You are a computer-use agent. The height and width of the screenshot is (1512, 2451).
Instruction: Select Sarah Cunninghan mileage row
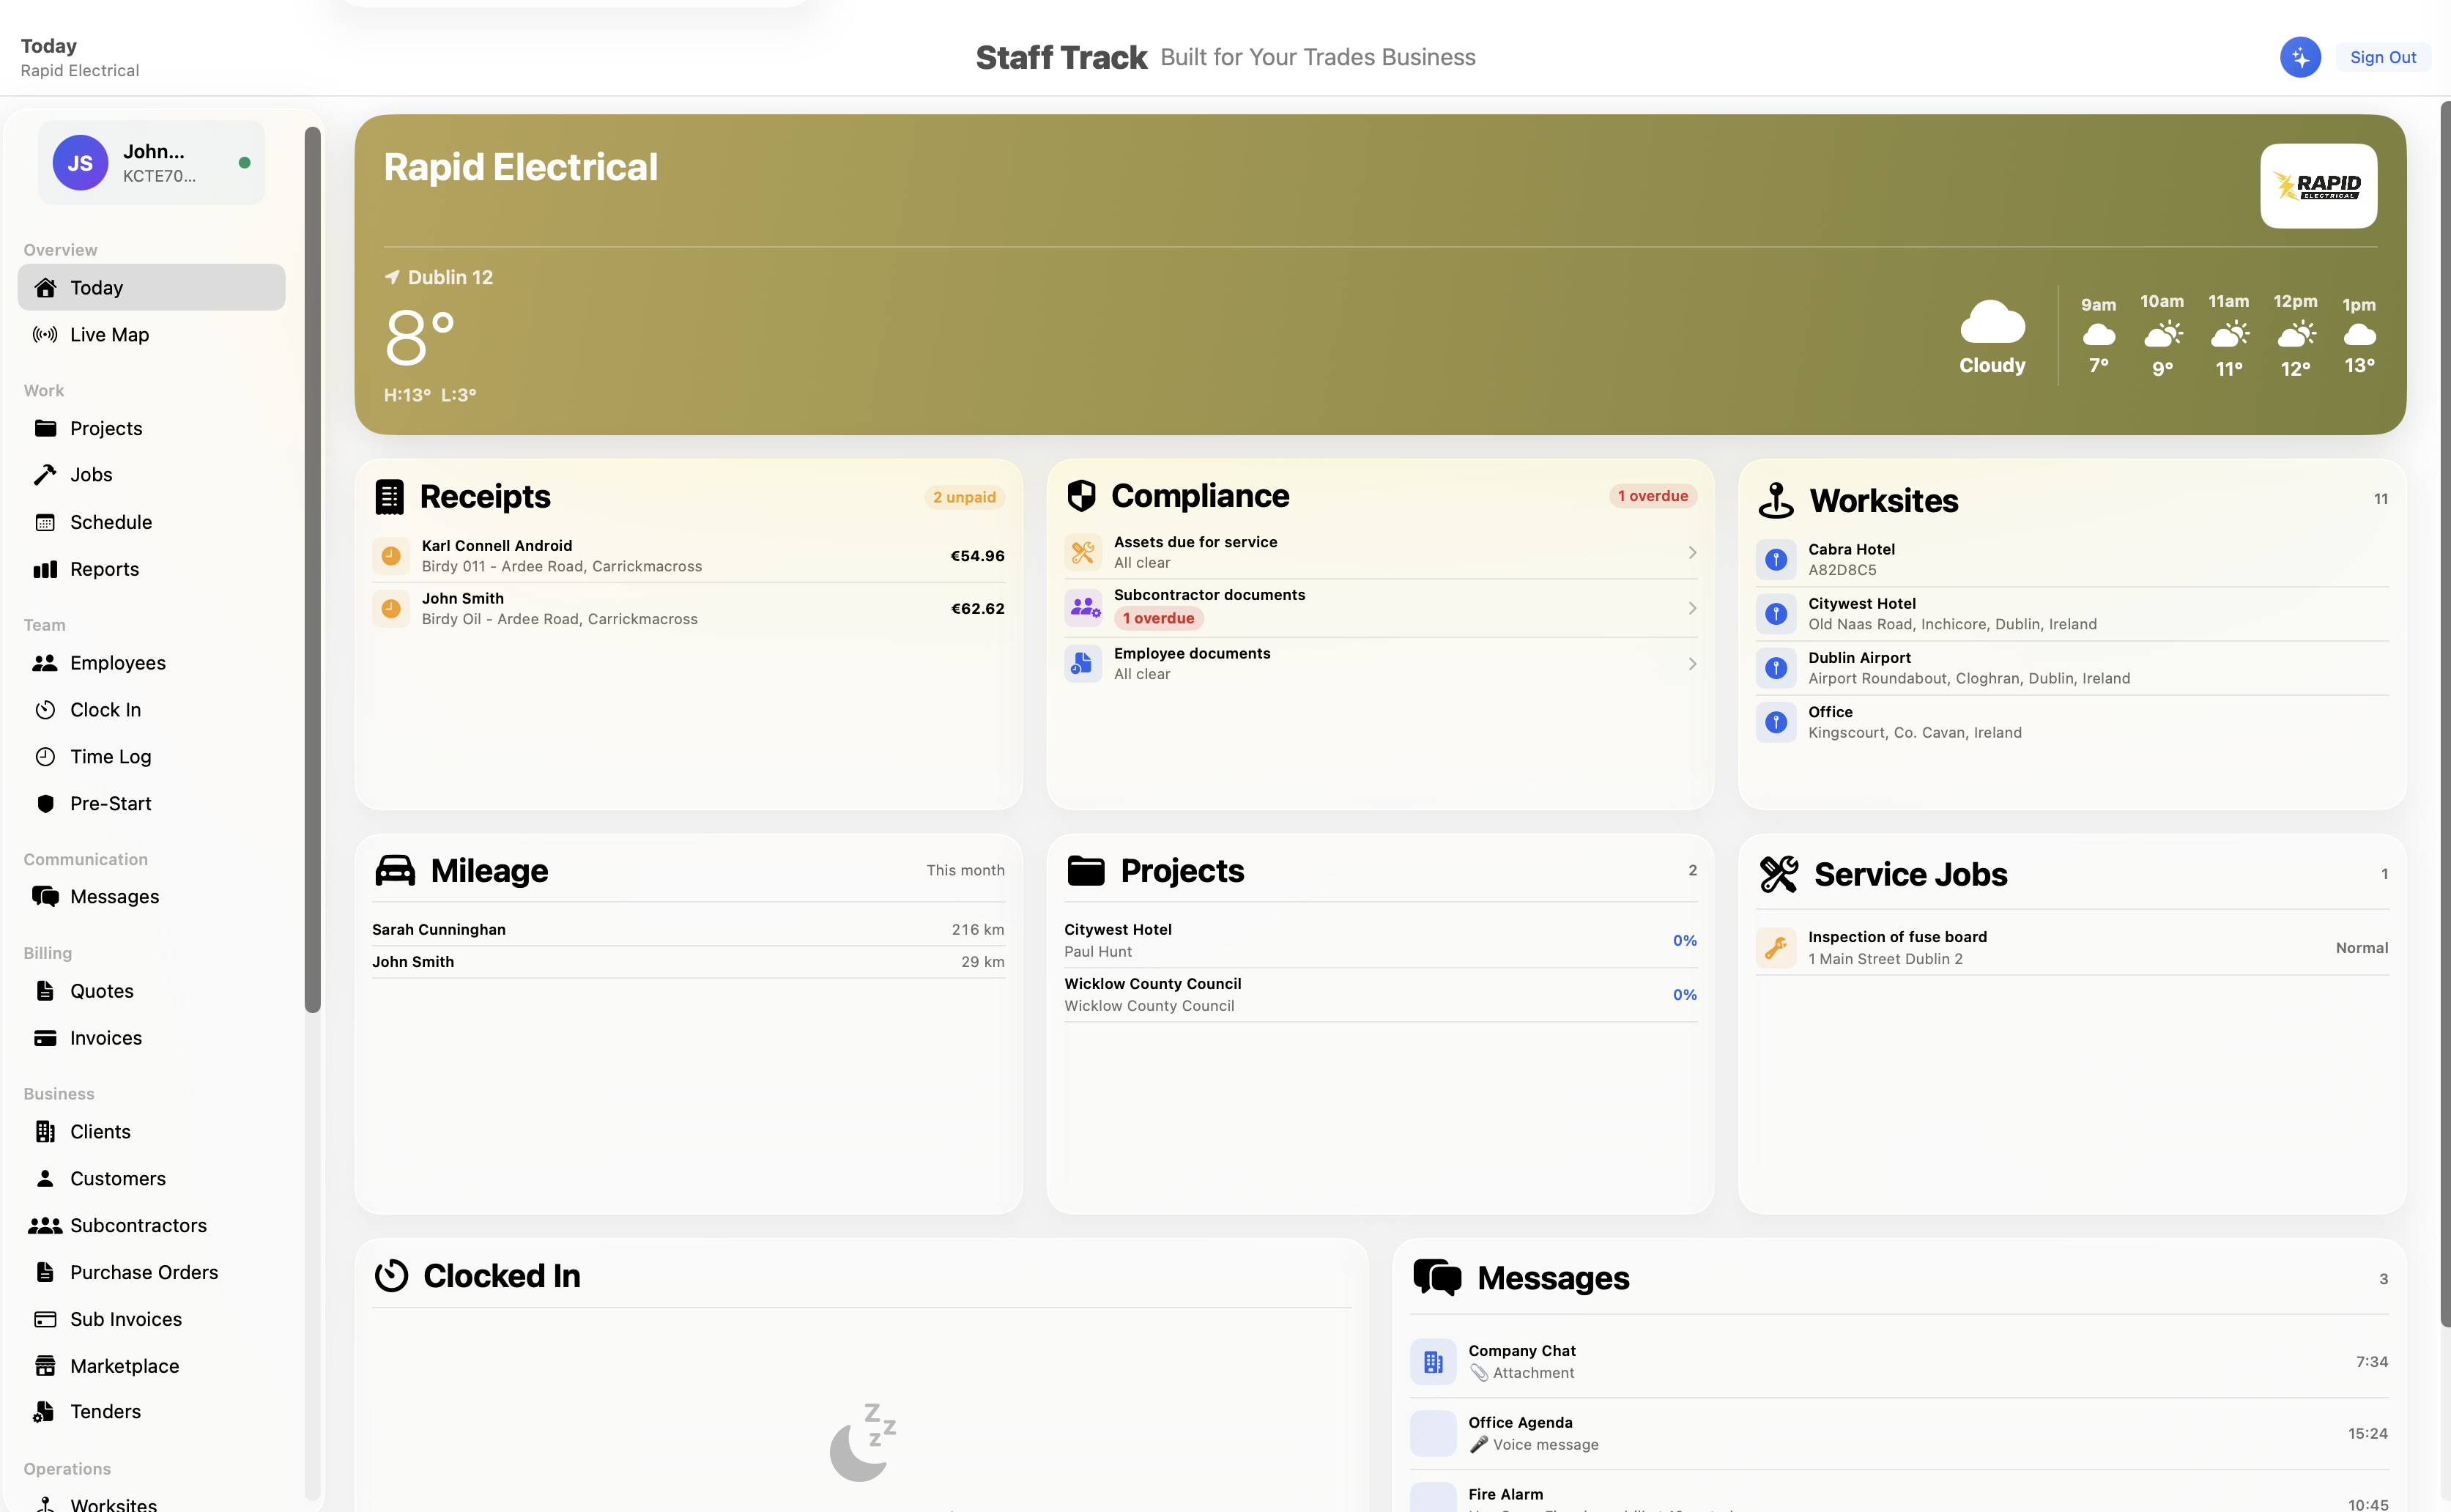688,929
